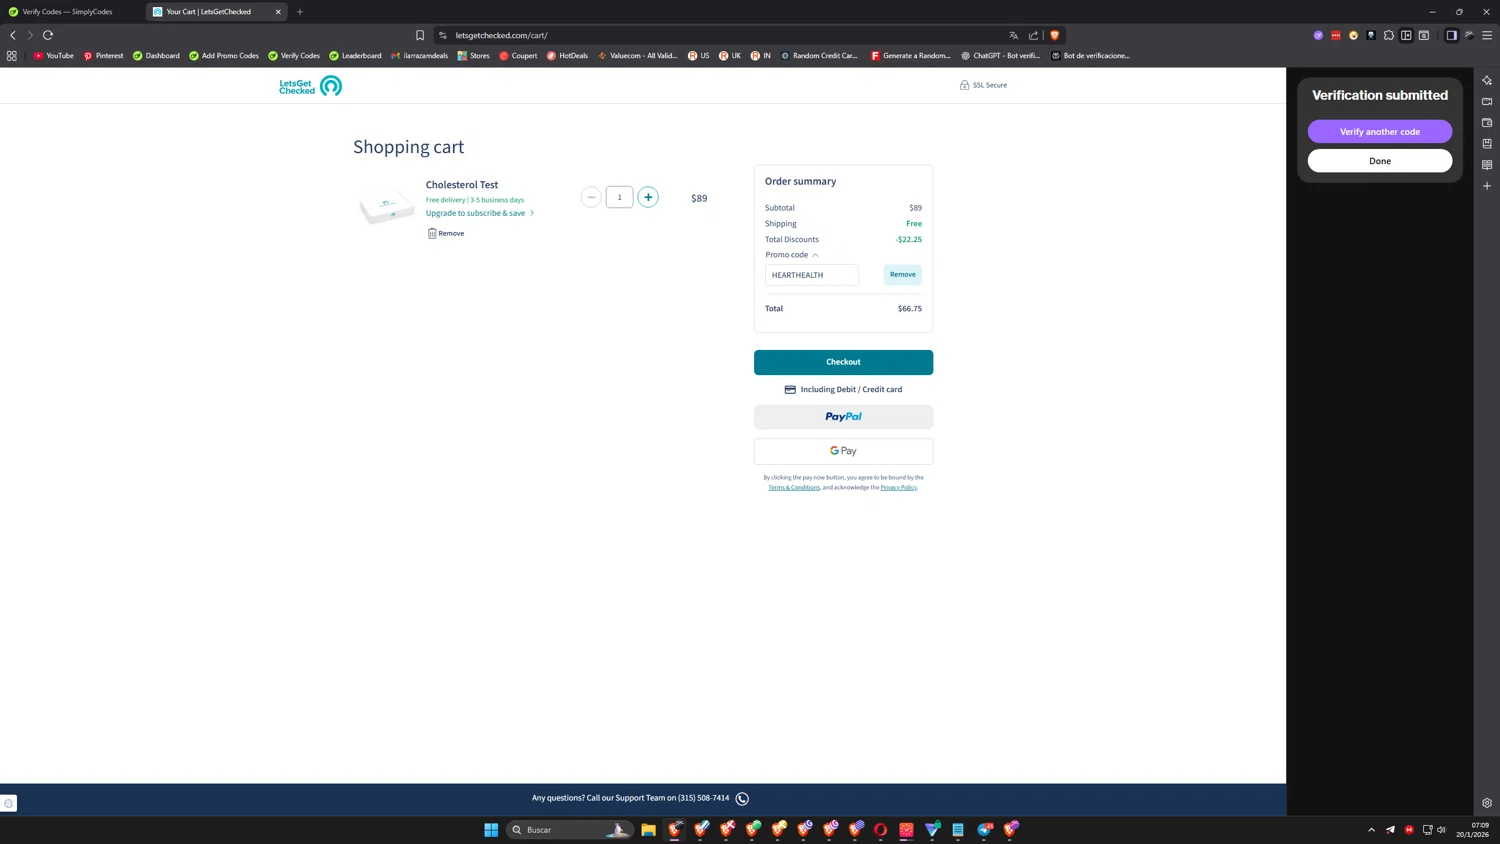The image size is (1500, 844).
Task: Open Telegram from the taskbar
Action: (x=985, y=830)
